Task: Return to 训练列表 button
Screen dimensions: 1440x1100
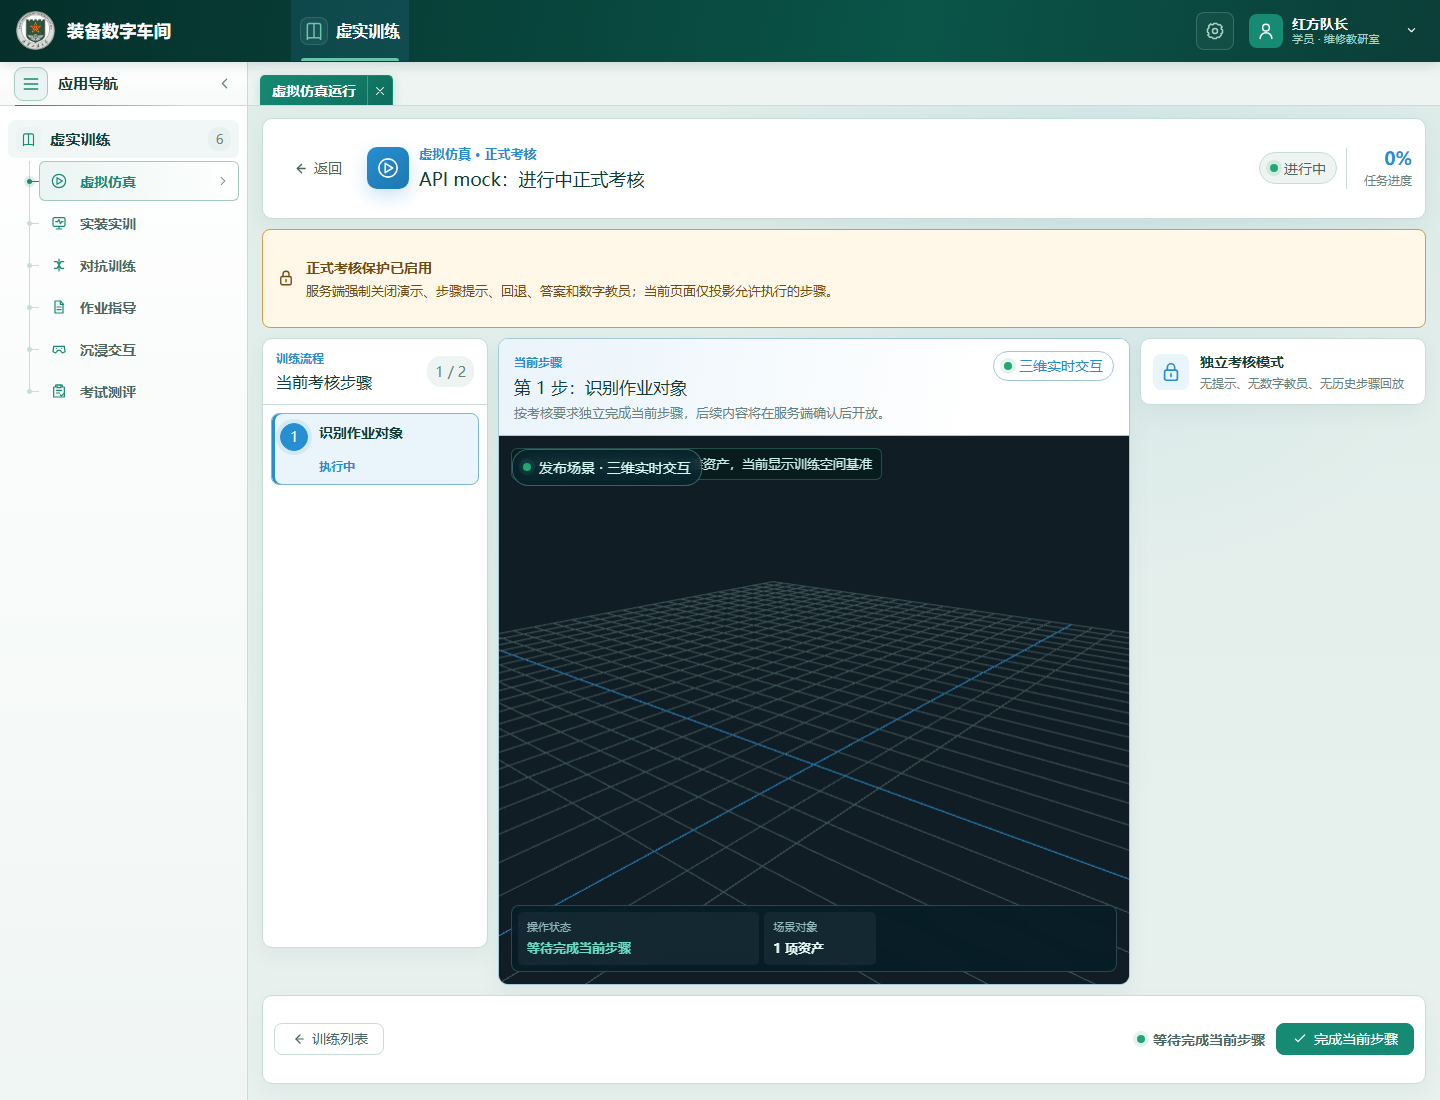Action: [x=329, y=1039]
